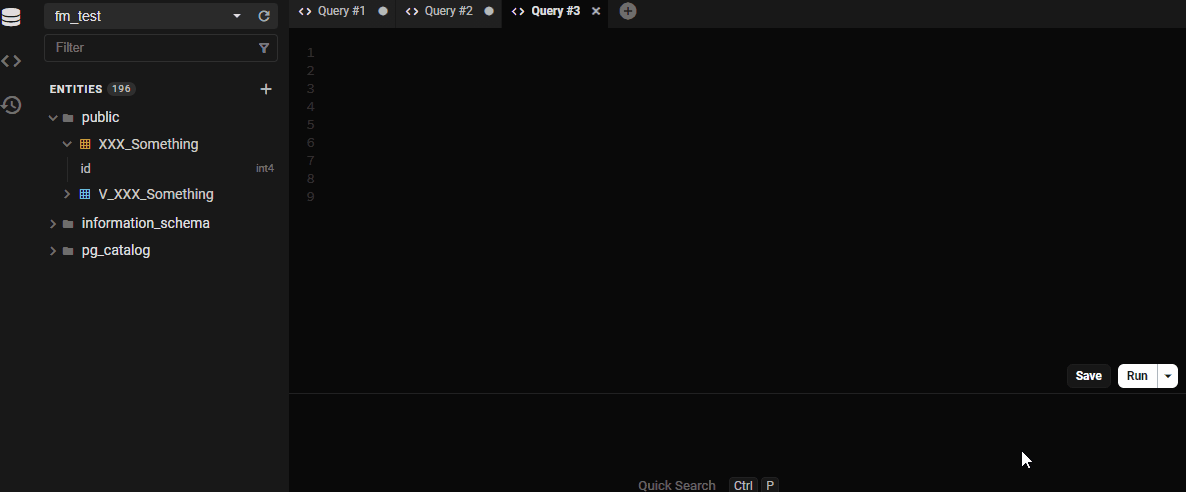Image resolution: width=1186 pixels, height=492 pixels.
Task: Select the Query #3 tab
Action: 555,11
